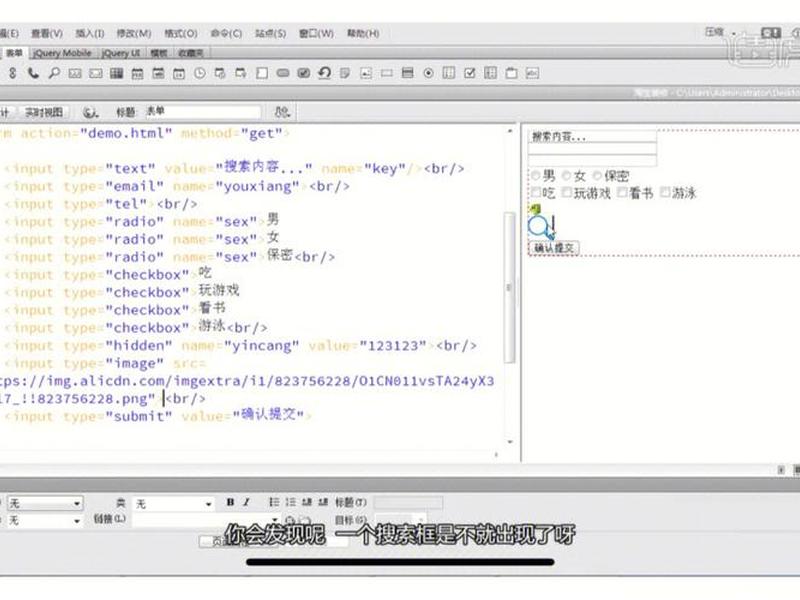Switch to the jQuery Mobile insert tab

[x=62, y=53]
